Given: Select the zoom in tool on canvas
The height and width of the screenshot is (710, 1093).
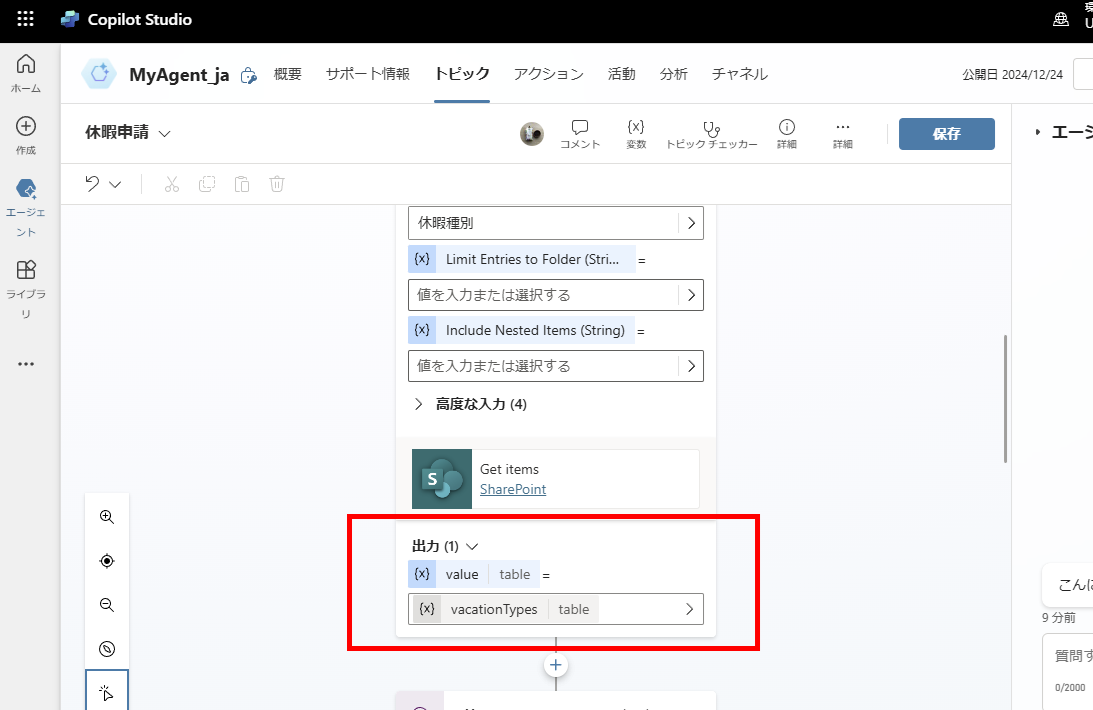Looking at the screenshot, I should (x=106, y=517).
